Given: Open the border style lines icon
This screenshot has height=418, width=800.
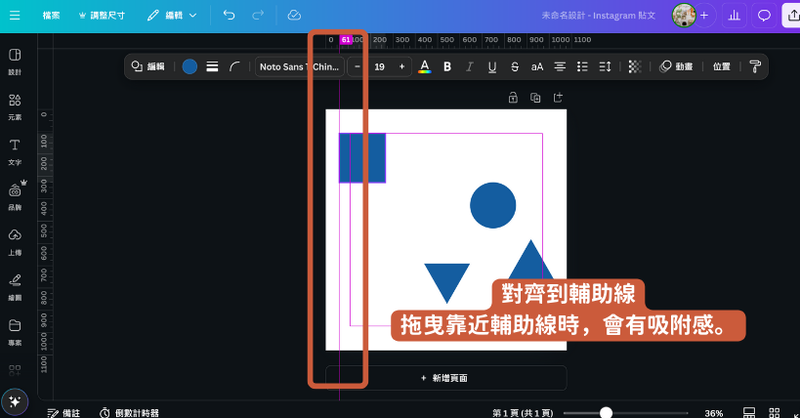Looking at the screenshot, I should (x=212, y=67).
